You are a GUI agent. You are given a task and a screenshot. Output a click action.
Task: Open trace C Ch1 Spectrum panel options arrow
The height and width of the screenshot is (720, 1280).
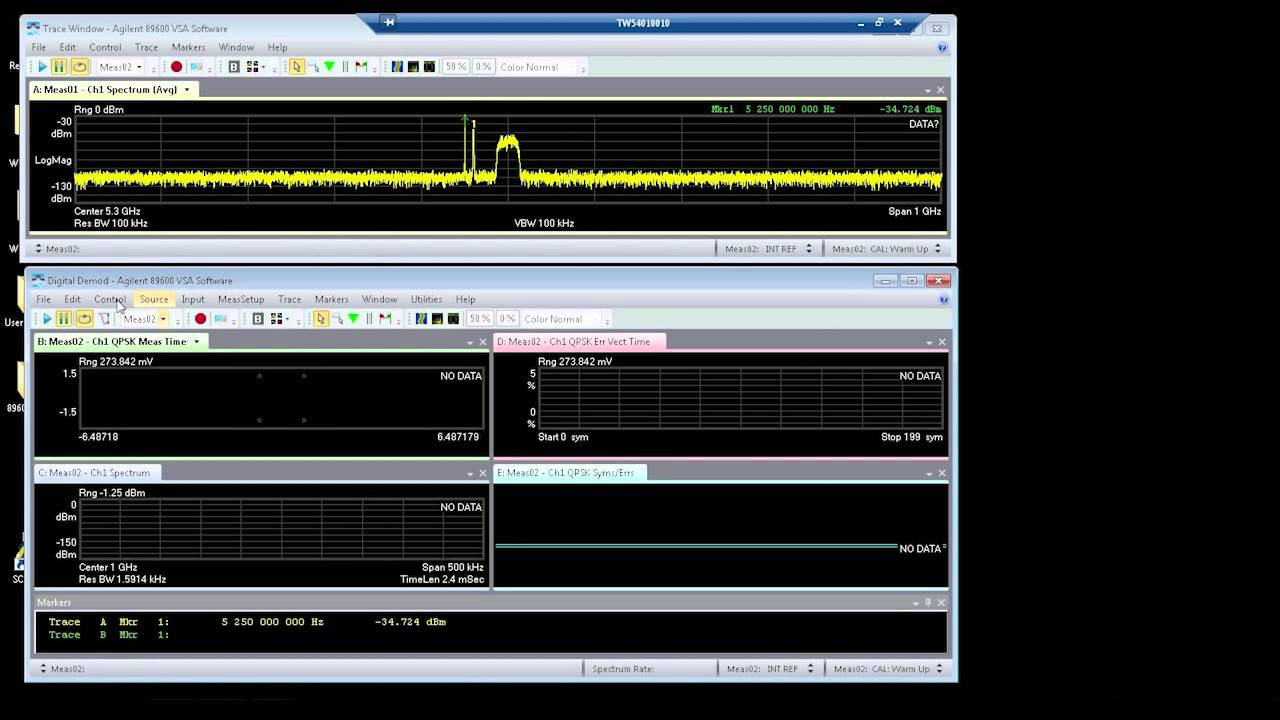470,473
